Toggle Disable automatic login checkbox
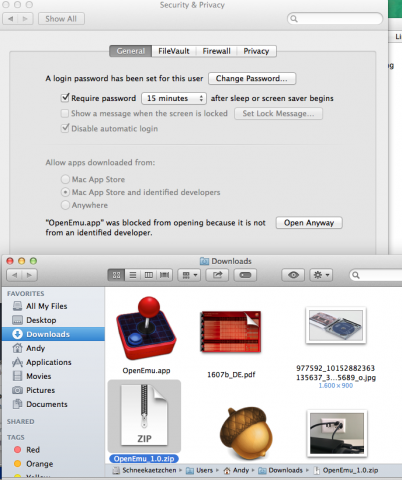Viewport: 402px width, 480px height. click(x=65, y=128)
